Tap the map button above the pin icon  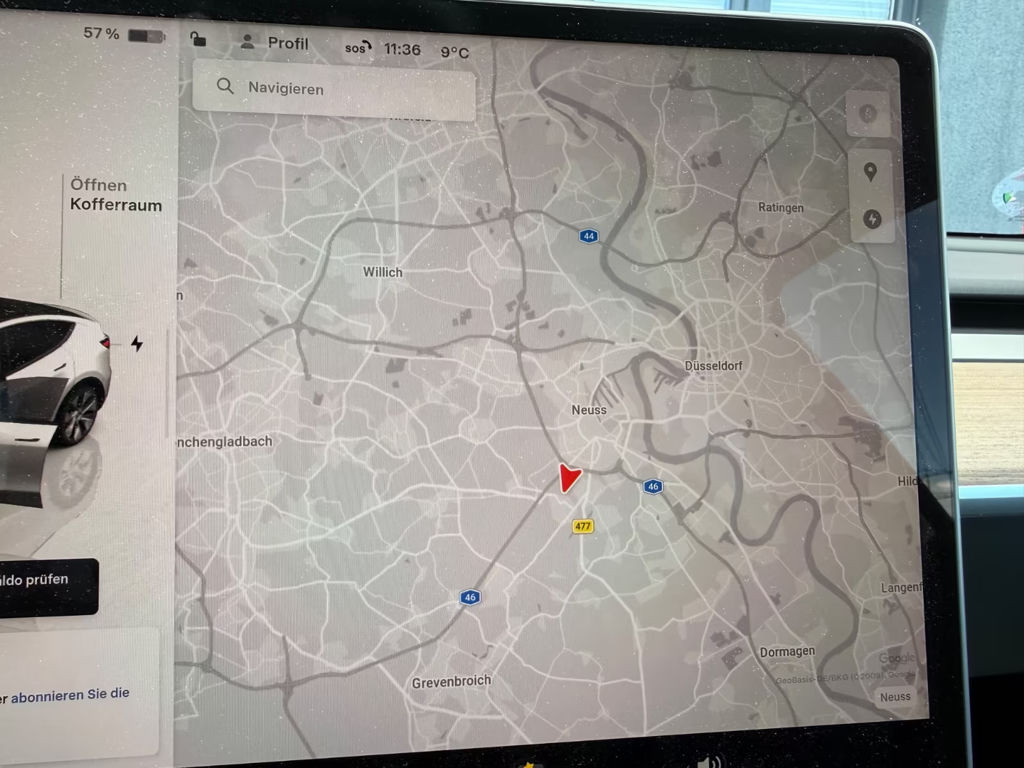point(868,114)
